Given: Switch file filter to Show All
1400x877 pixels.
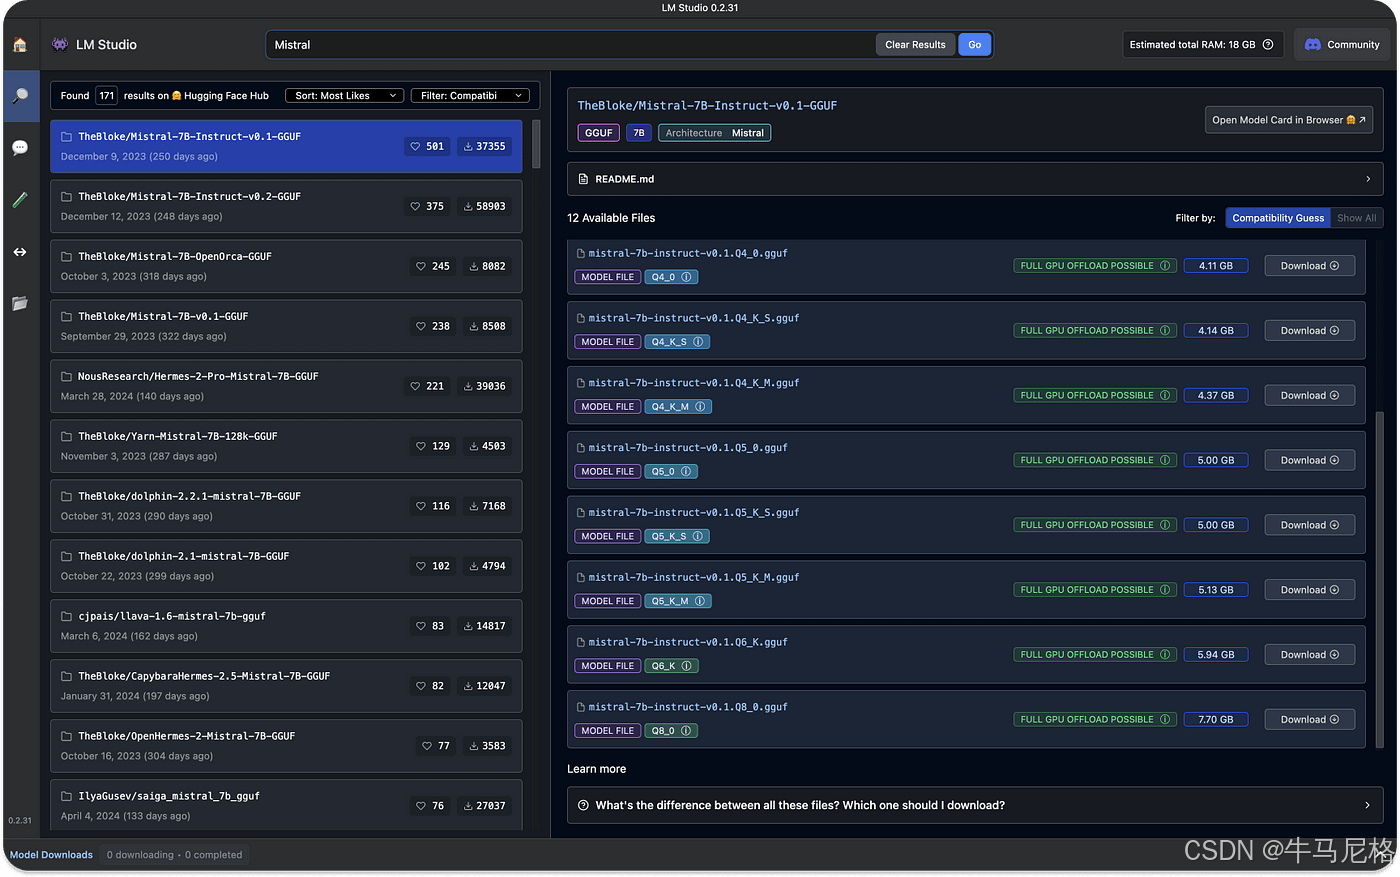Looking at the screenshot, I should (1357, 218).
